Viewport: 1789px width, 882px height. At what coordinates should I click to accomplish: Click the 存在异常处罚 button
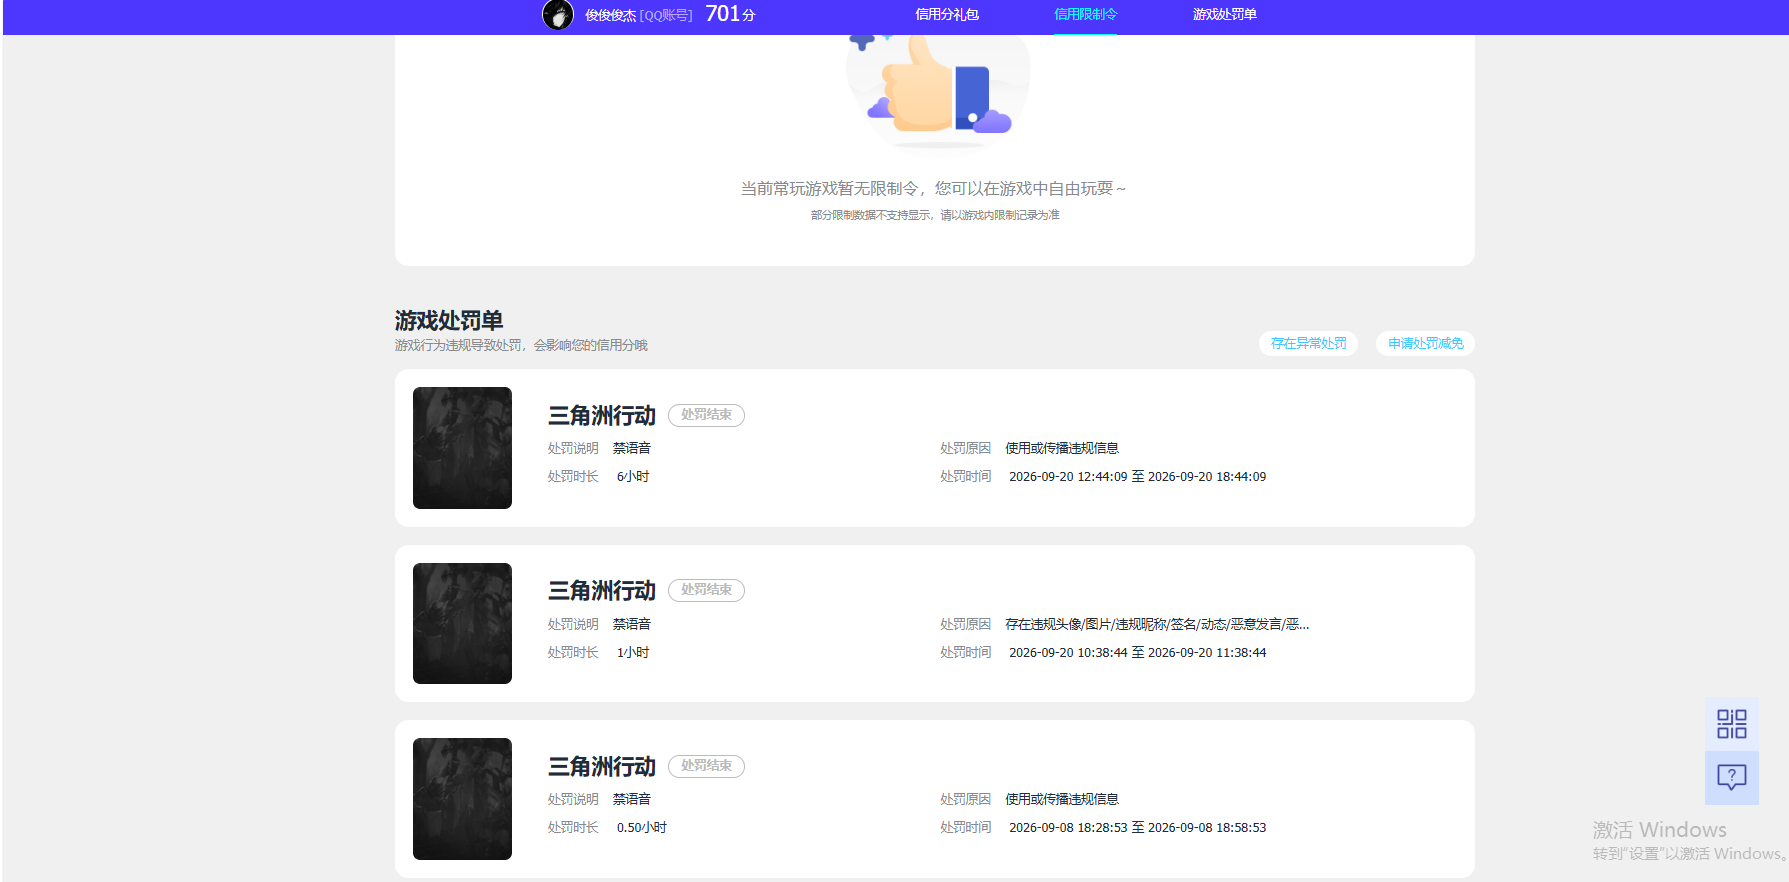pyautogui.click(x=1308, y=343)
